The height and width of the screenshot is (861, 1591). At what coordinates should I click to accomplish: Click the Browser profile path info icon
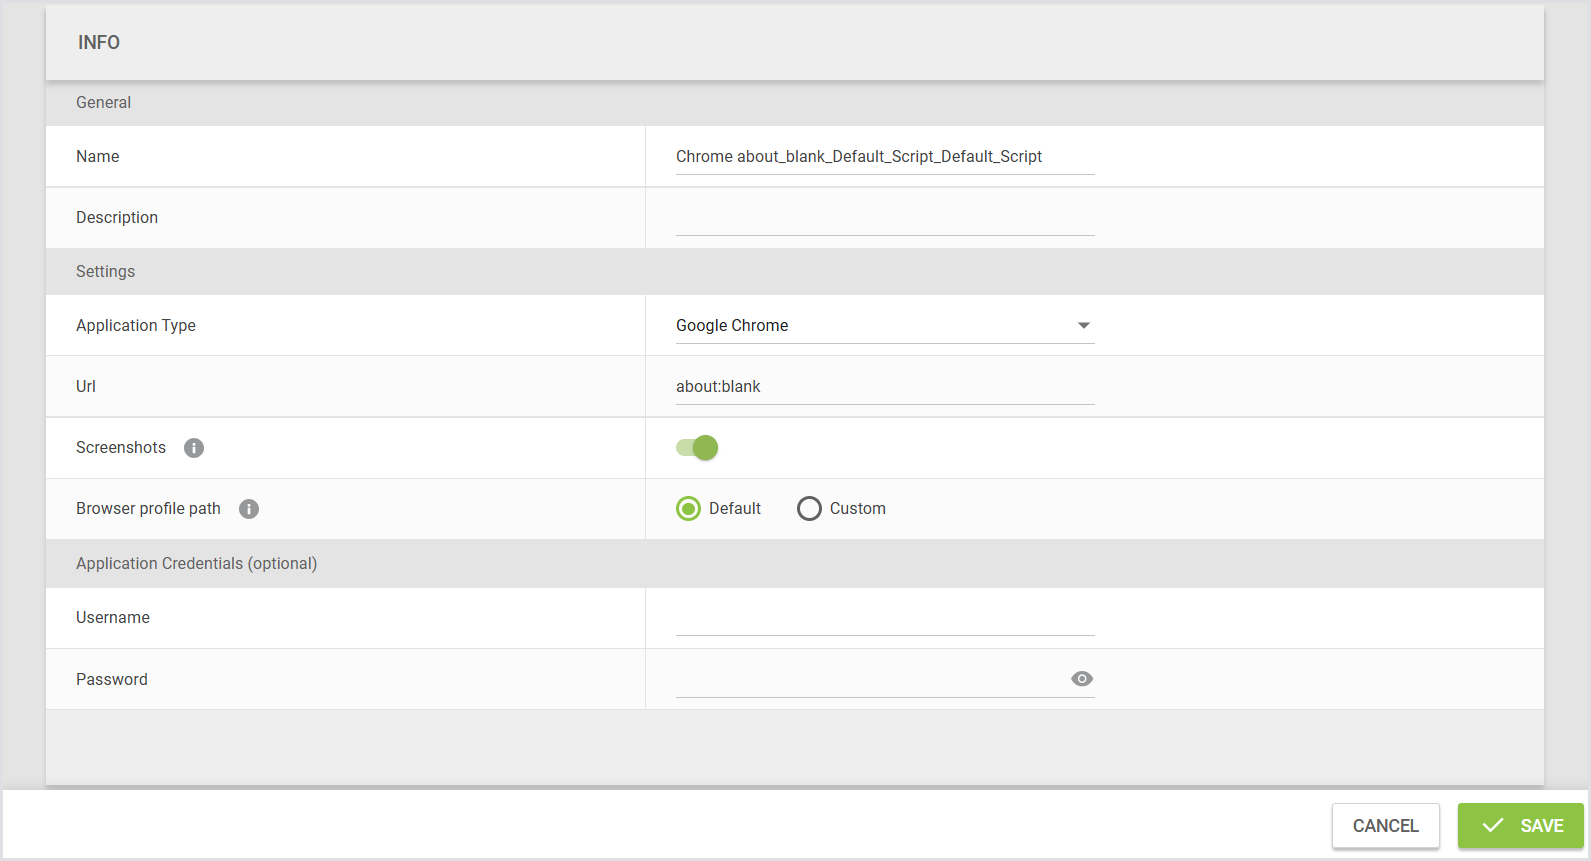tap(249, 509)
